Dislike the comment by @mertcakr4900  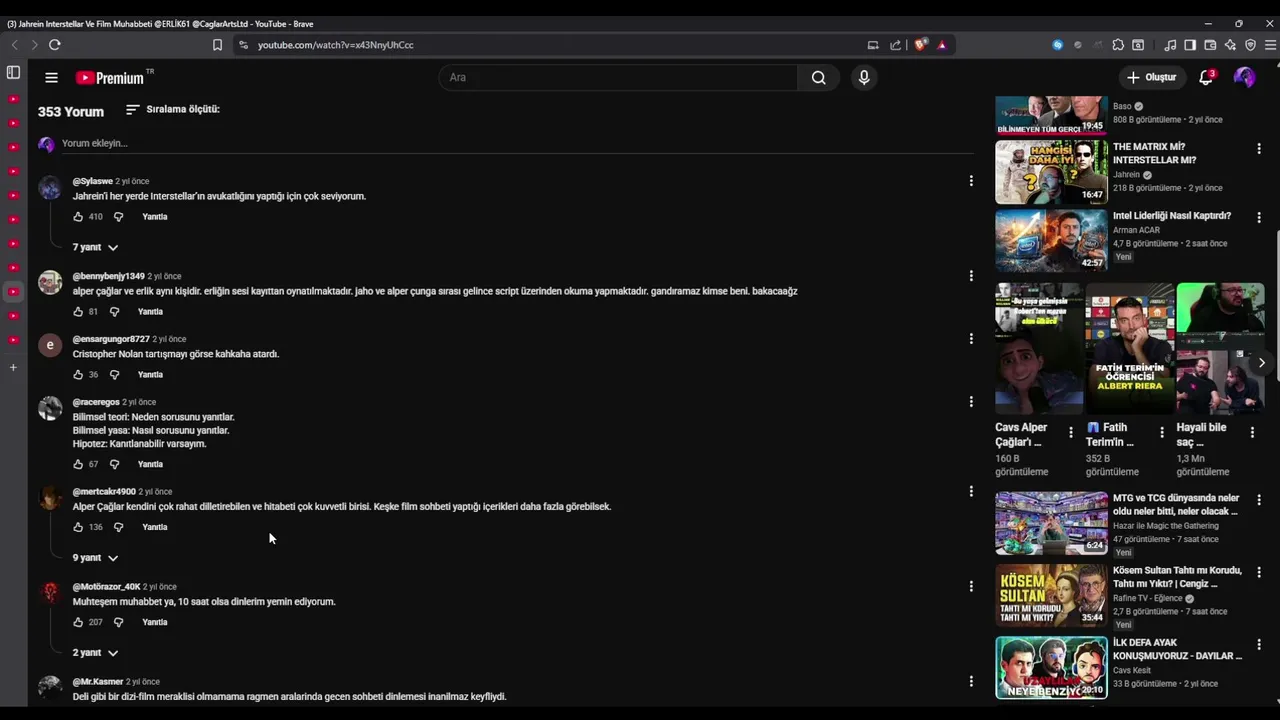pyautogui.click(x=118, y=527)
